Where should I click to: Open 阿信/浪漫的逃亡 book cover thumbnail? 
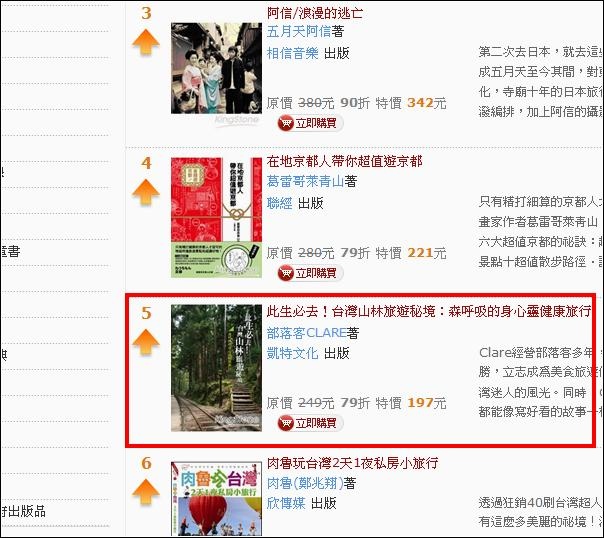click(x=216, y=68)
